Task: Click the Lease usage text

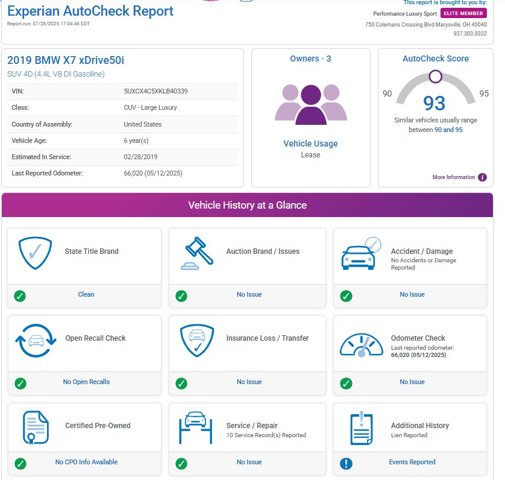Action: click(x=311, y=155)
